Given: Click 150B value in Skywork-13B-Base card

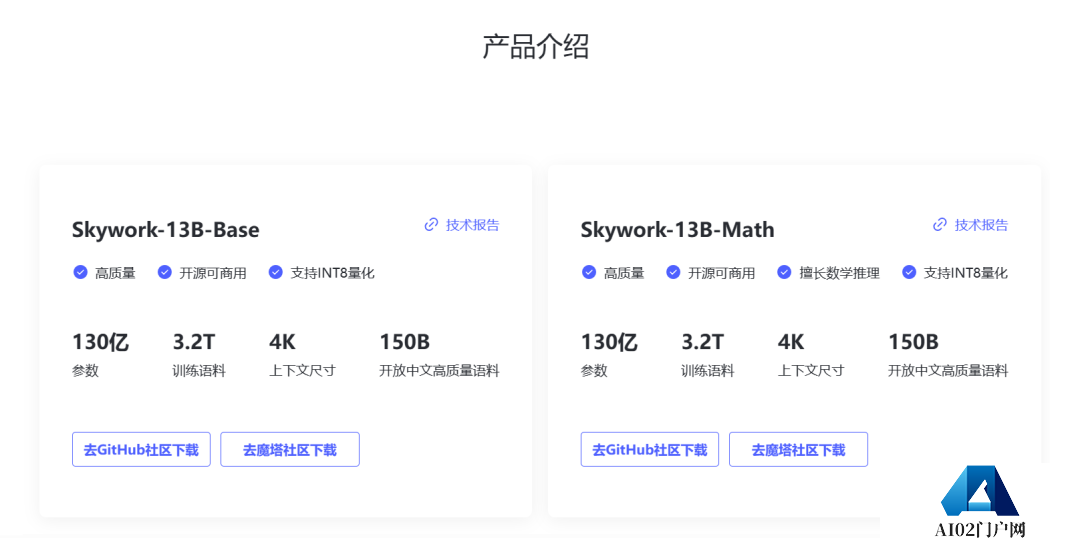Looking at the screenshot, I should point(405,342).
